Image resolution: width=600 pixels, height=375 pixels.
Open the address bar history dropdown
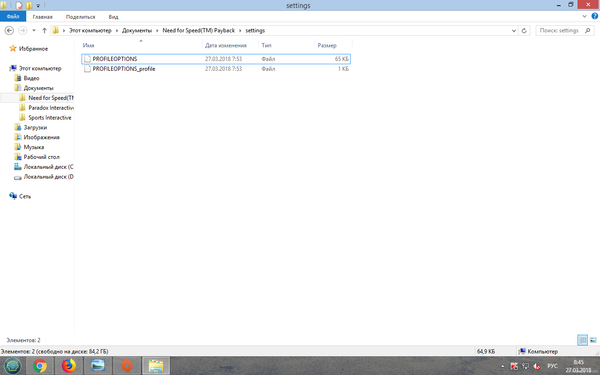pos(514,31)
